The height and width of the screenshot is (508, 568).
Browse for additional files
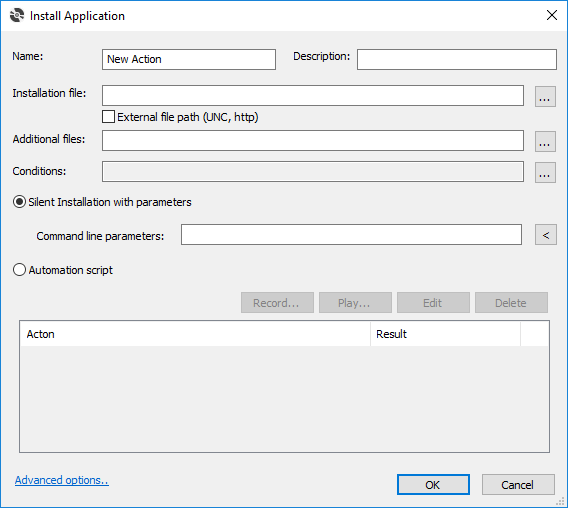tap(545, 141)
